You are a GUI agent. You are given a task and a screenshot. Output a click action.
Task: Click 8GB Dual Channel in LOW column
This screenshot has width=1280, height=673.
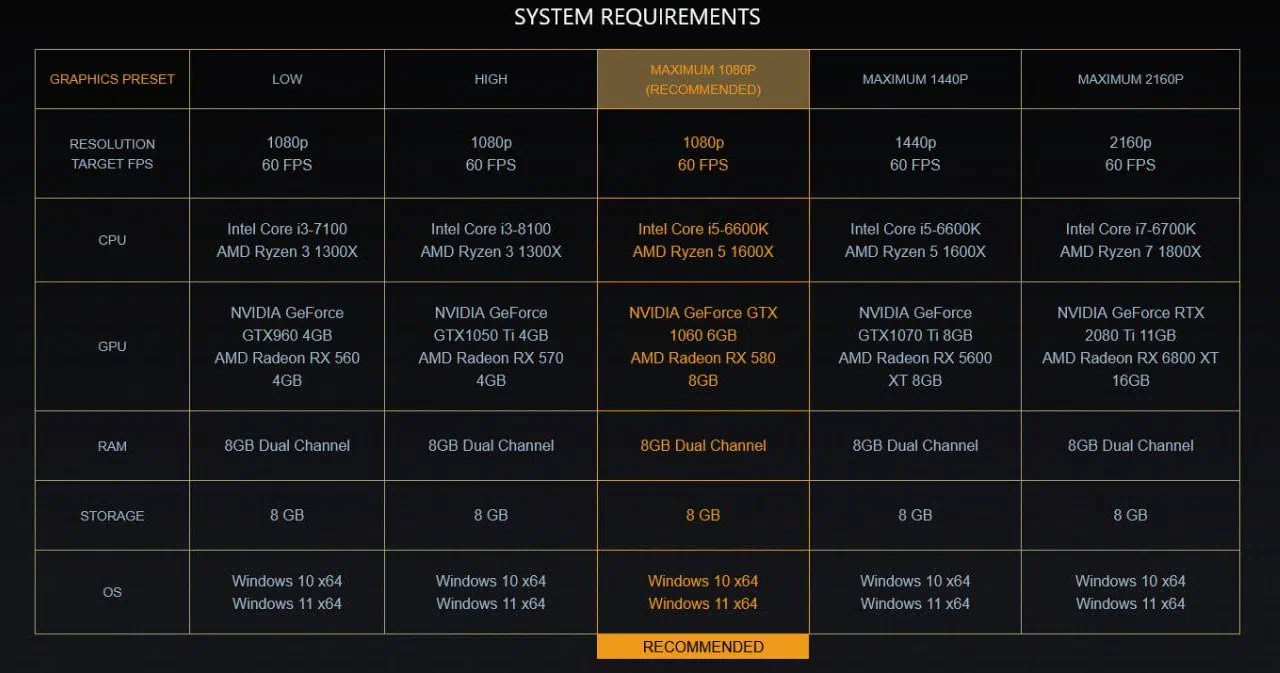287,446
